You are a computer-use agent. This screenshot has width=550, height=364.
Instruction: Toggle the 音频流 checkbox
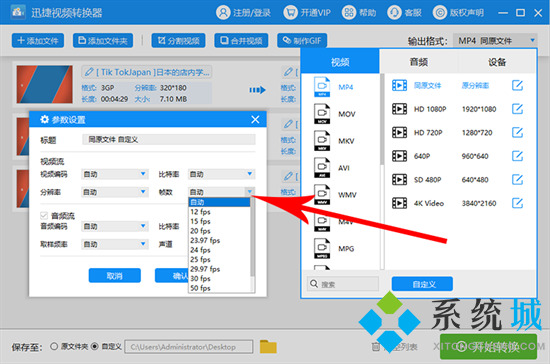click(x=44, y=215)
